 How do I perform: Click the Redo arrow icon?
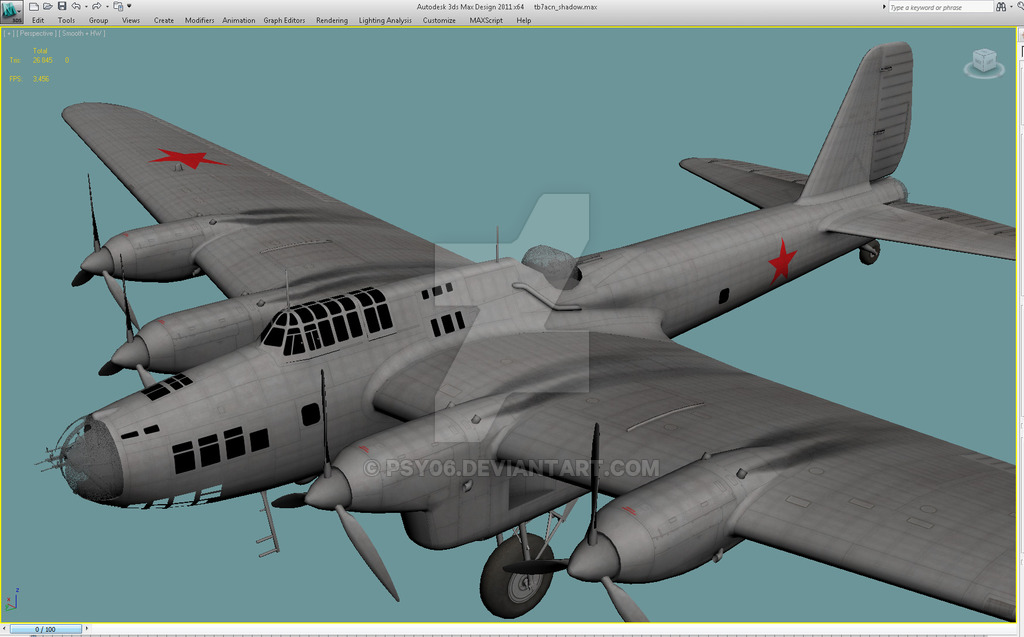pos(95,6)
